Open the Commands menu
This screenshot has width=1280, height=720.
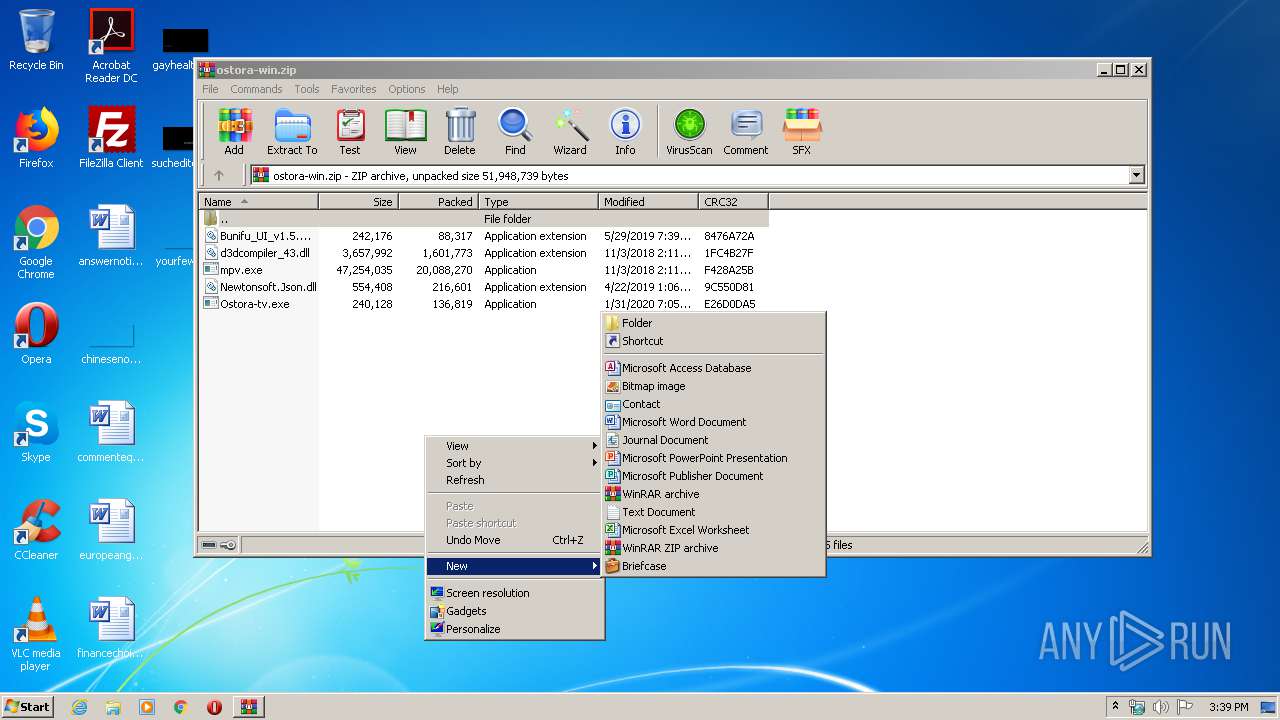point(256,89)
